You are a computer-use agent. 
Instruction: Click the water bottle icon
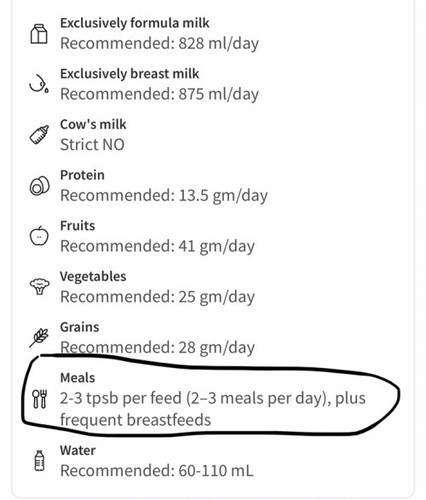[x=40, y=461]
